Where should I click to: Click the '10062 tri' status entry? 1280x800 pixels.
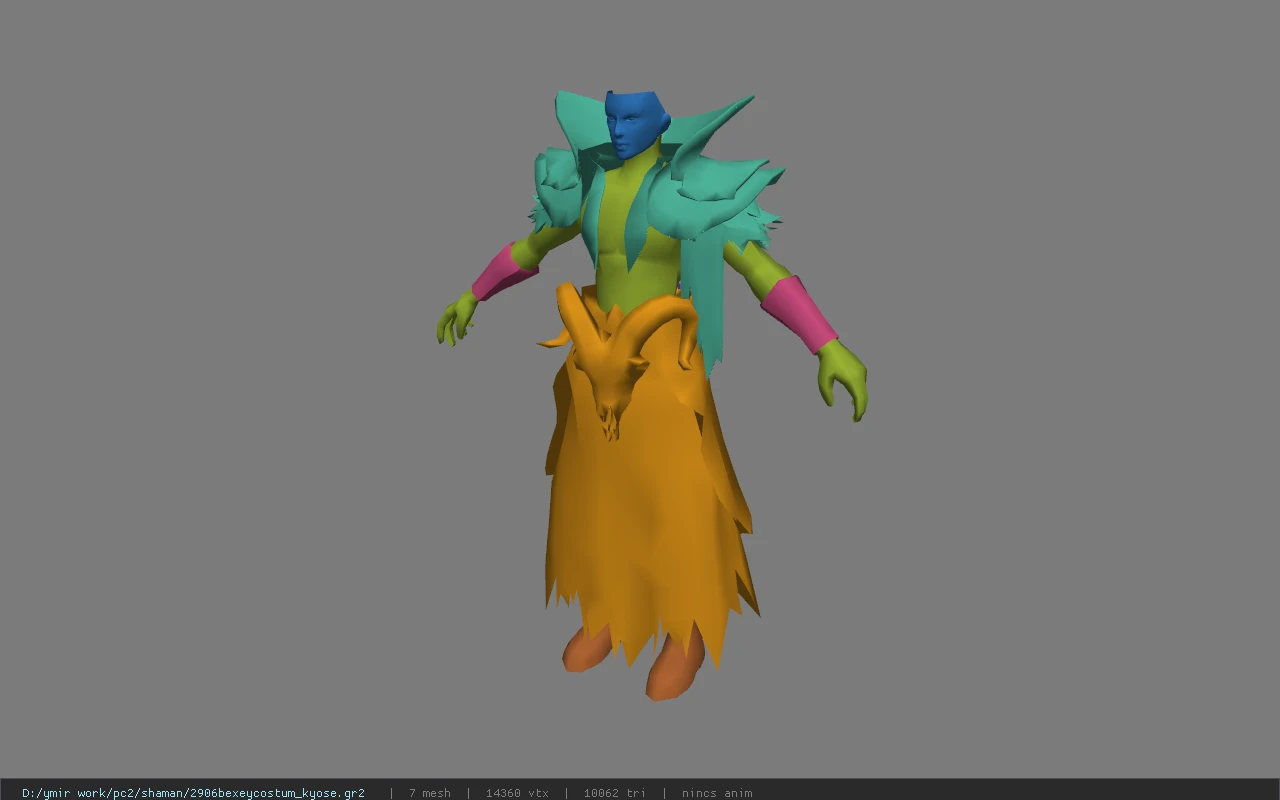[614, 793]
